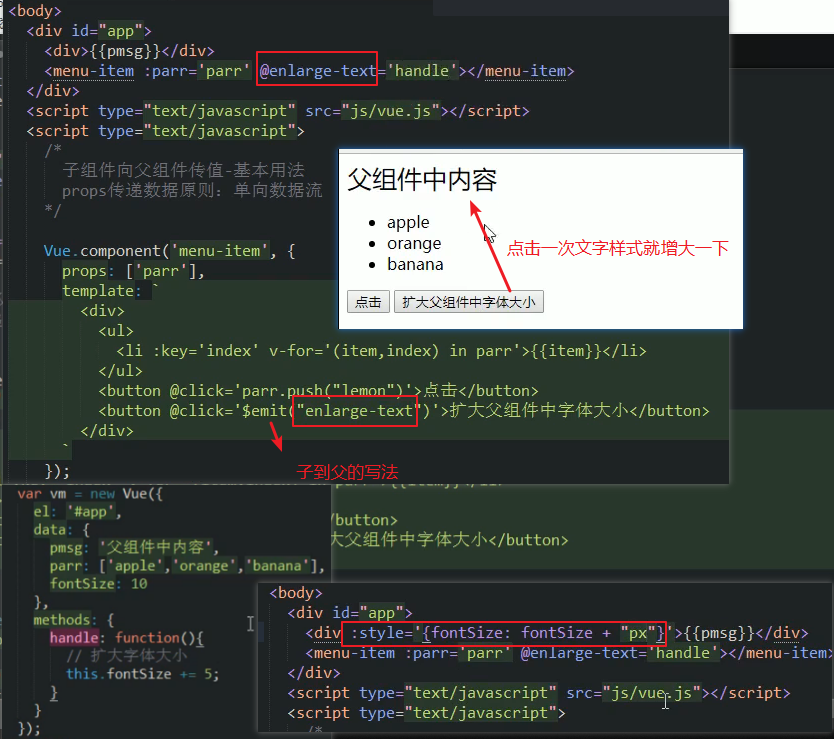
Task: Select the banana list item
Action: click(415, 264)
